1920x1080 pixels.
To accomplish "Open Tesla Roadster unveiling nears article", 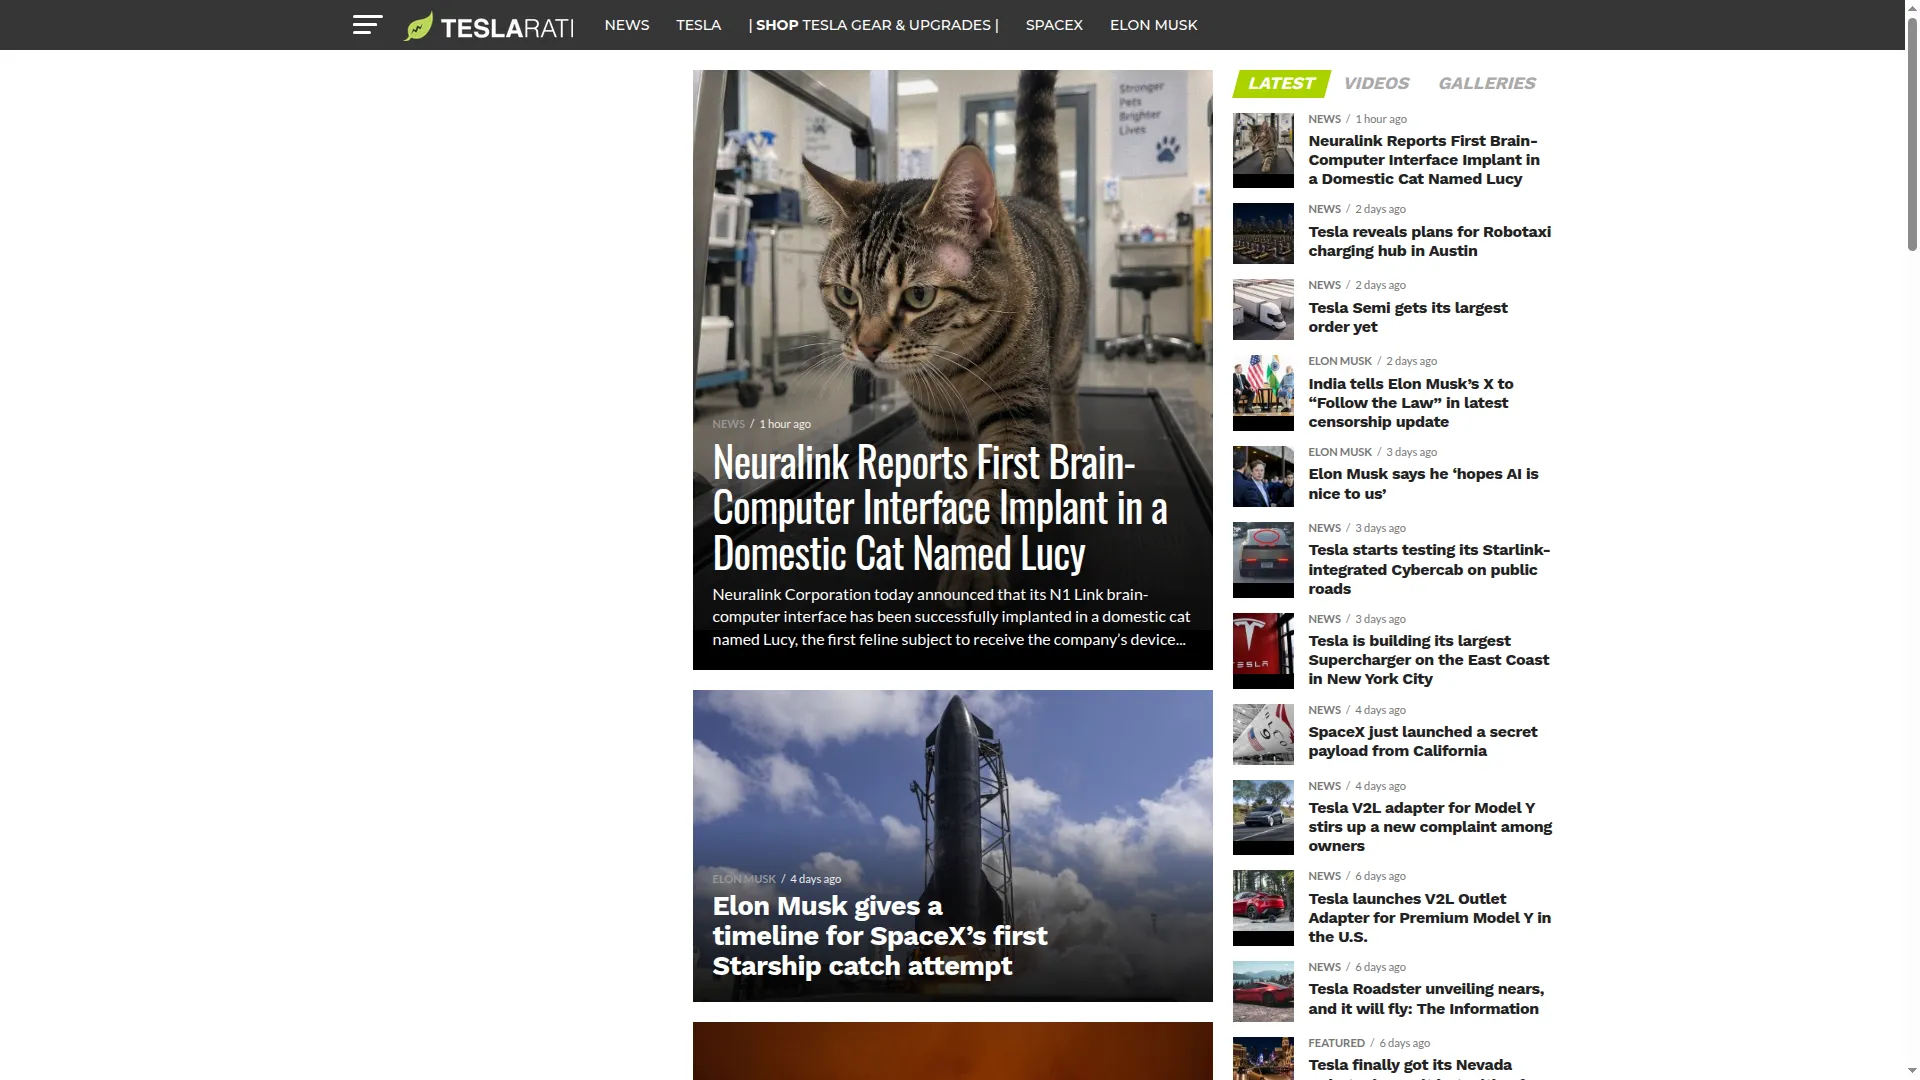I will [1426, 999].
